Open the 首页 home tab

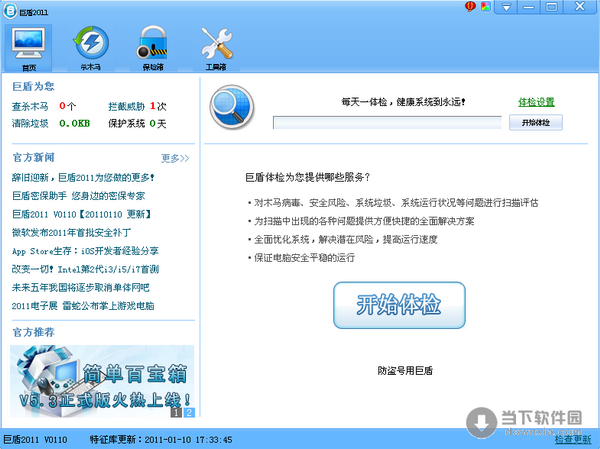pos(28,49)
